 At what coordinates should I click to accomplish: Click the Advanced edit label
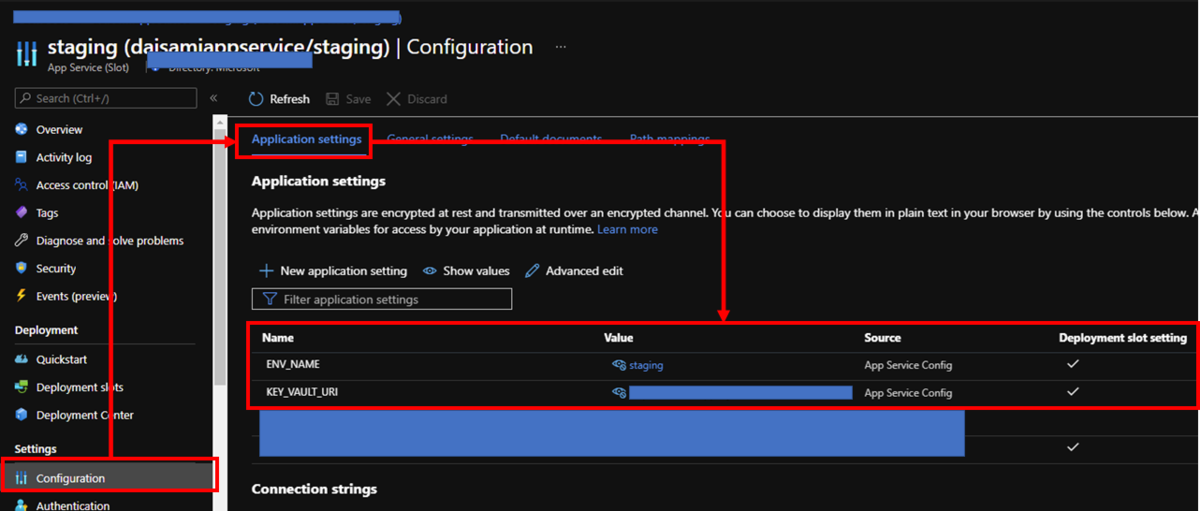tap(584, 271)
